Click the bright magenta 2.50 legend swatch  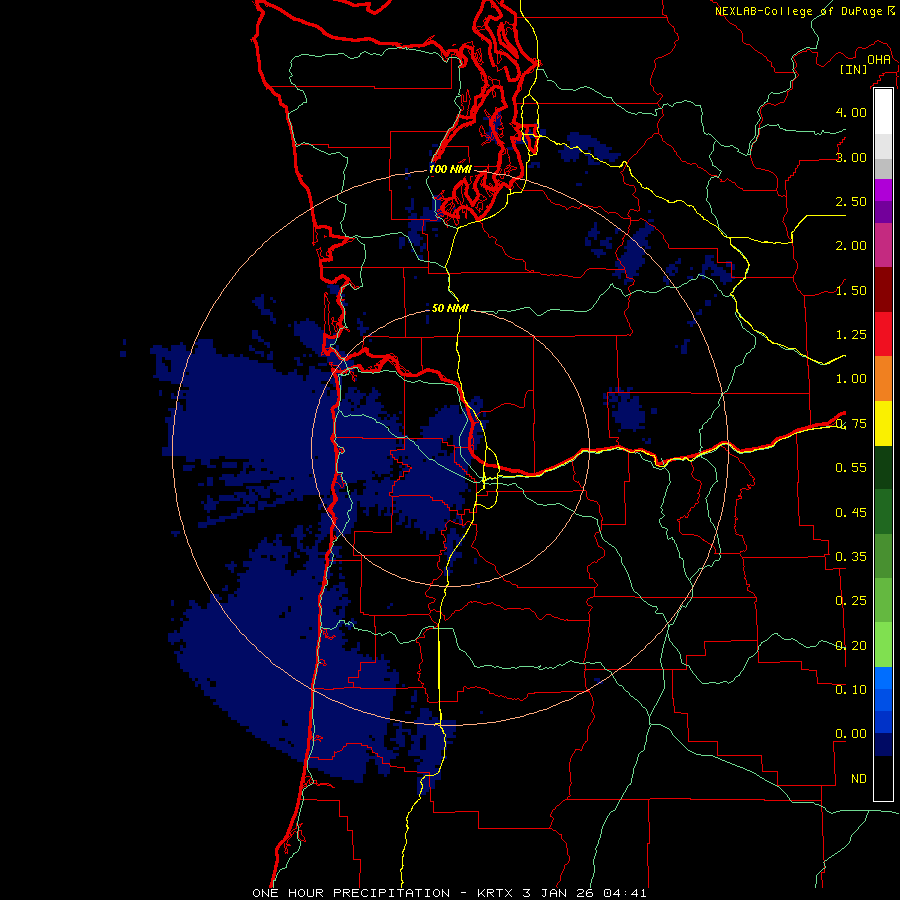click(x=883, y=190)
